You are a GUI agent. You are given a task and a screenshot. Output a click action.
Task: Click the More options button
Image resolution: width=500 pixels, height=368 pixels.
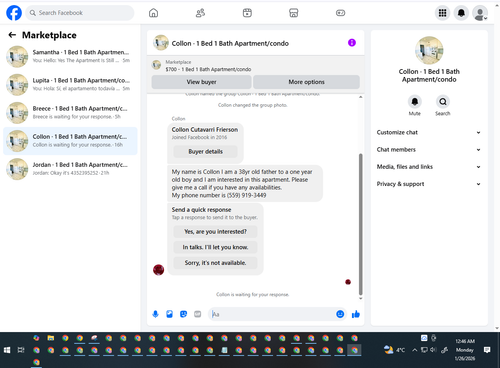coord(306,82)
